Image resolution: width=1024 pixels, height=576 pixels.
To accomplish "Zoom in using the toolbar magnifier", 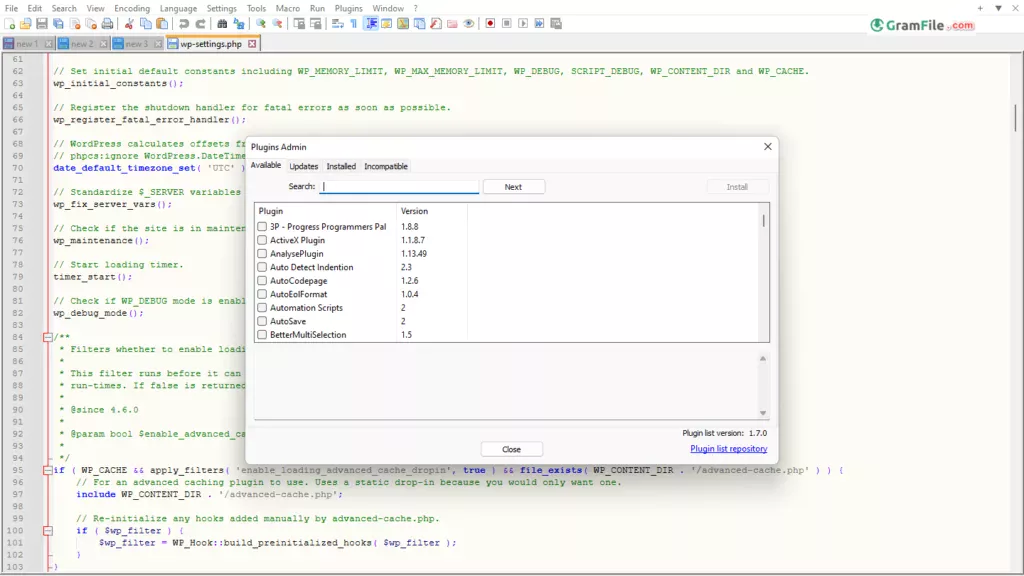I will [x=261, y=24].
